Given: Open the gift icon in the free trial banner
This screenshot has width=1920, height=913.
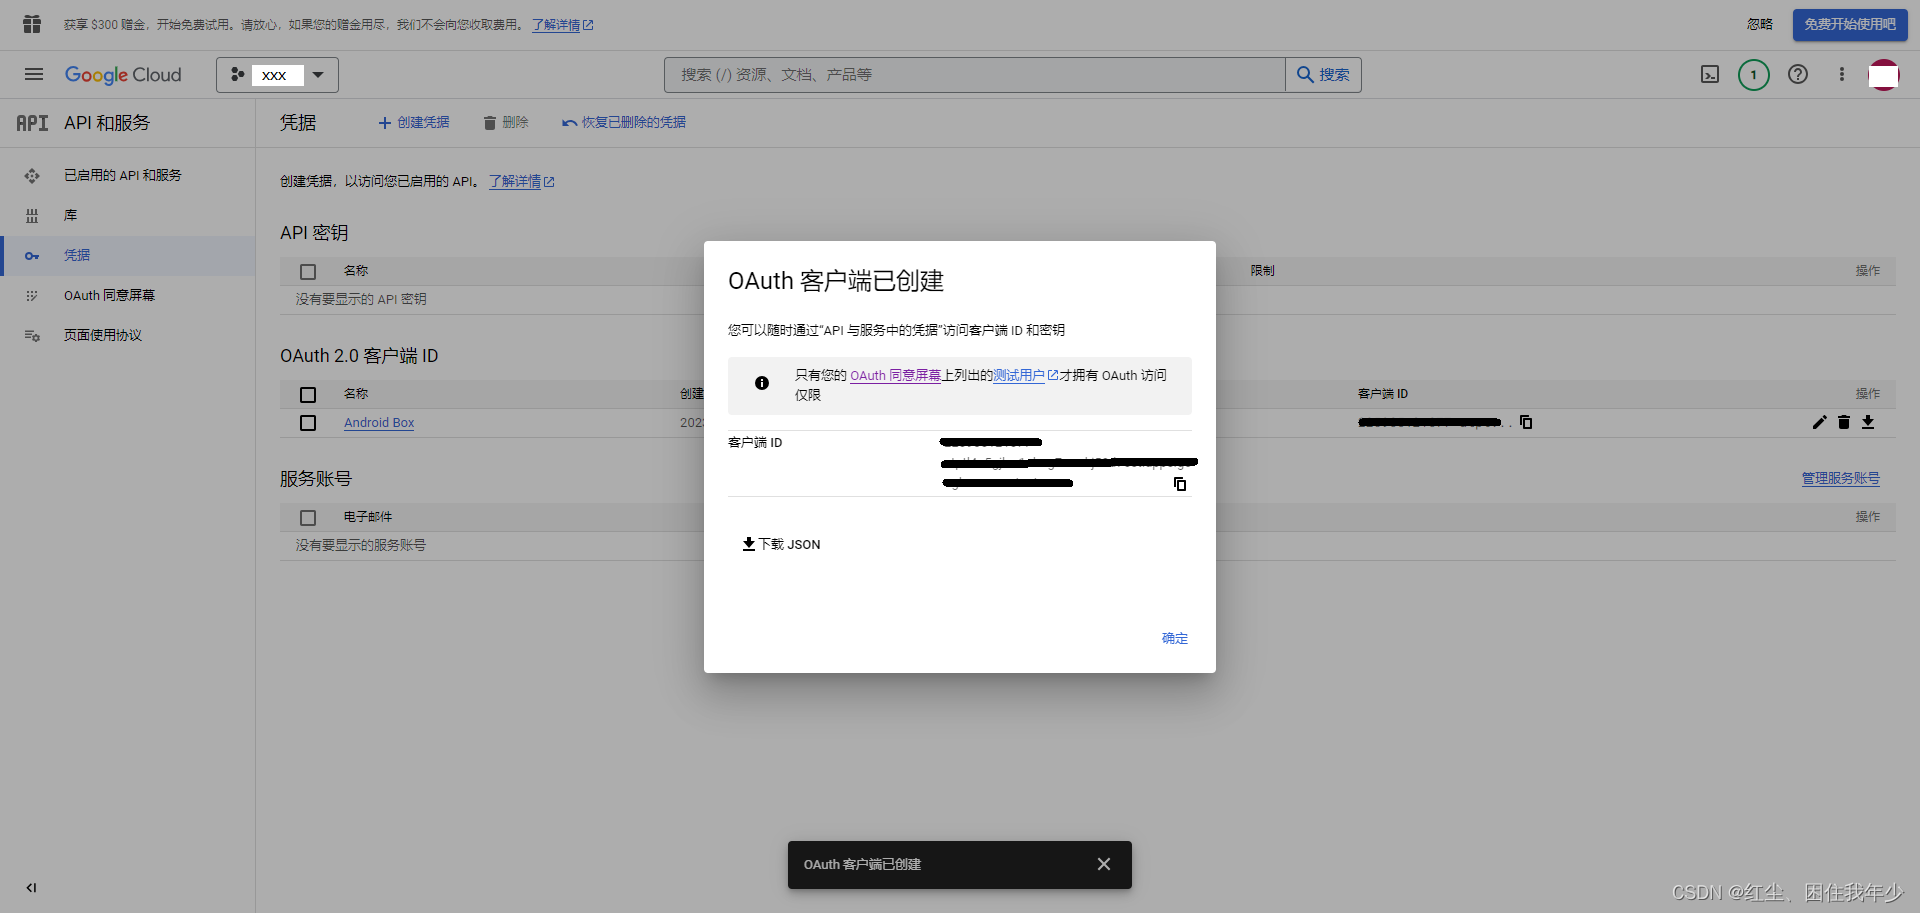Looking at the screenshot, I should (x=32, y=24).
